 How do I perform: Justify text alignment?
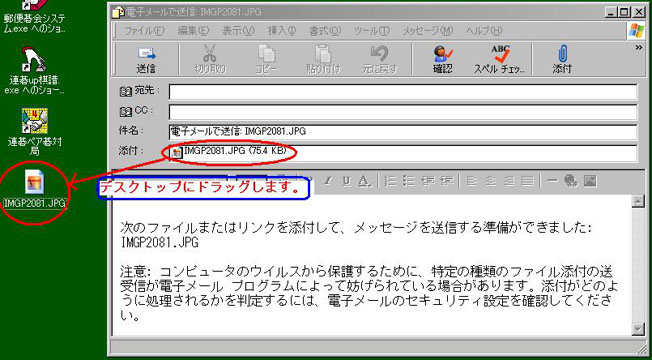pos(528,181)
